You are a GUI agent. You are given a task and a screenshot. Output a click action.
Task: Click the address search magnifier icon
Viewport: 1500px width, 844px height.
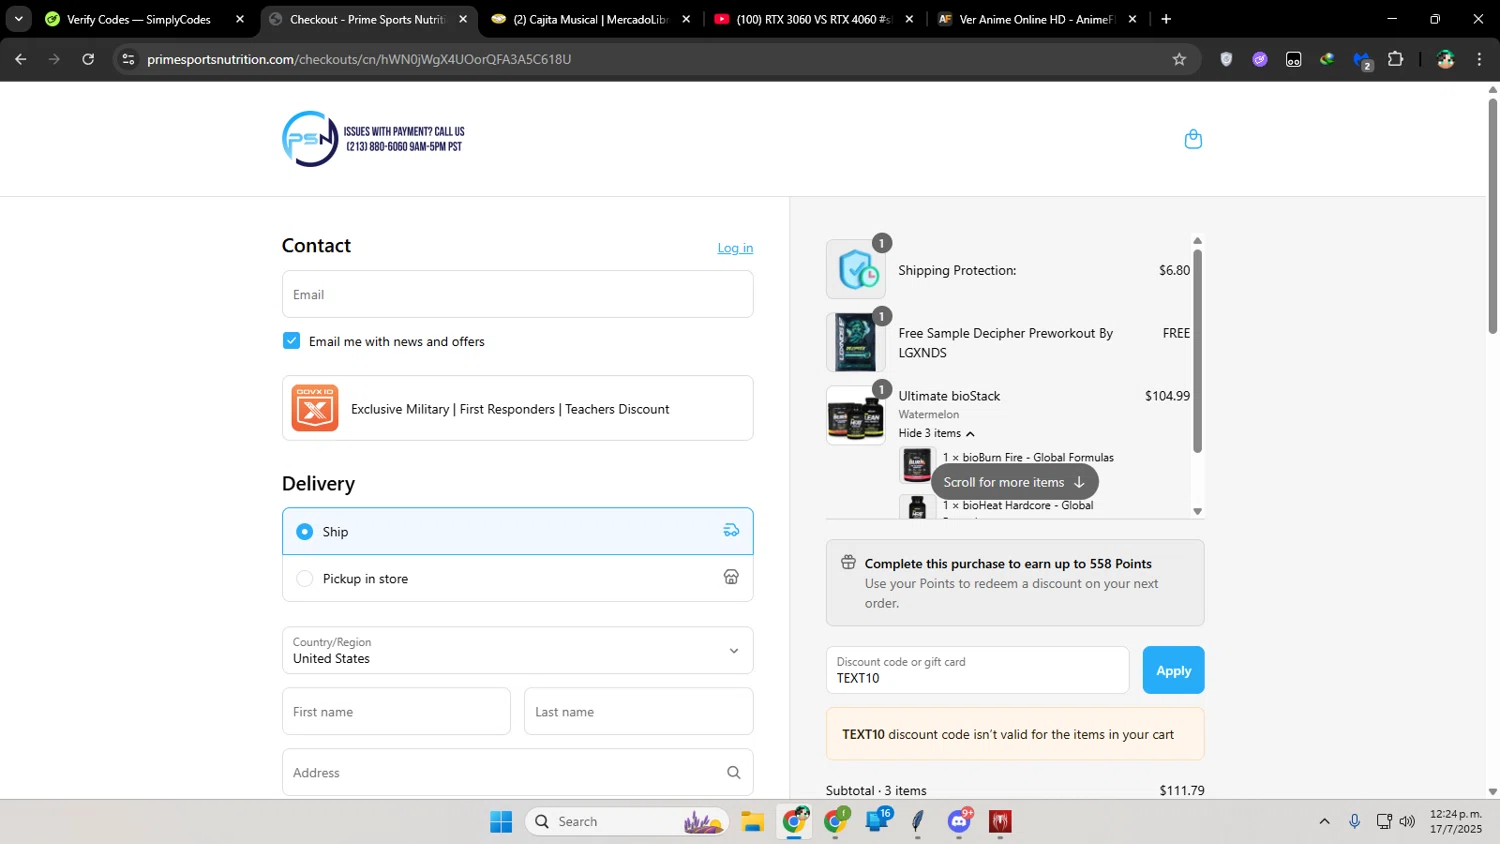tap(733, 772)
